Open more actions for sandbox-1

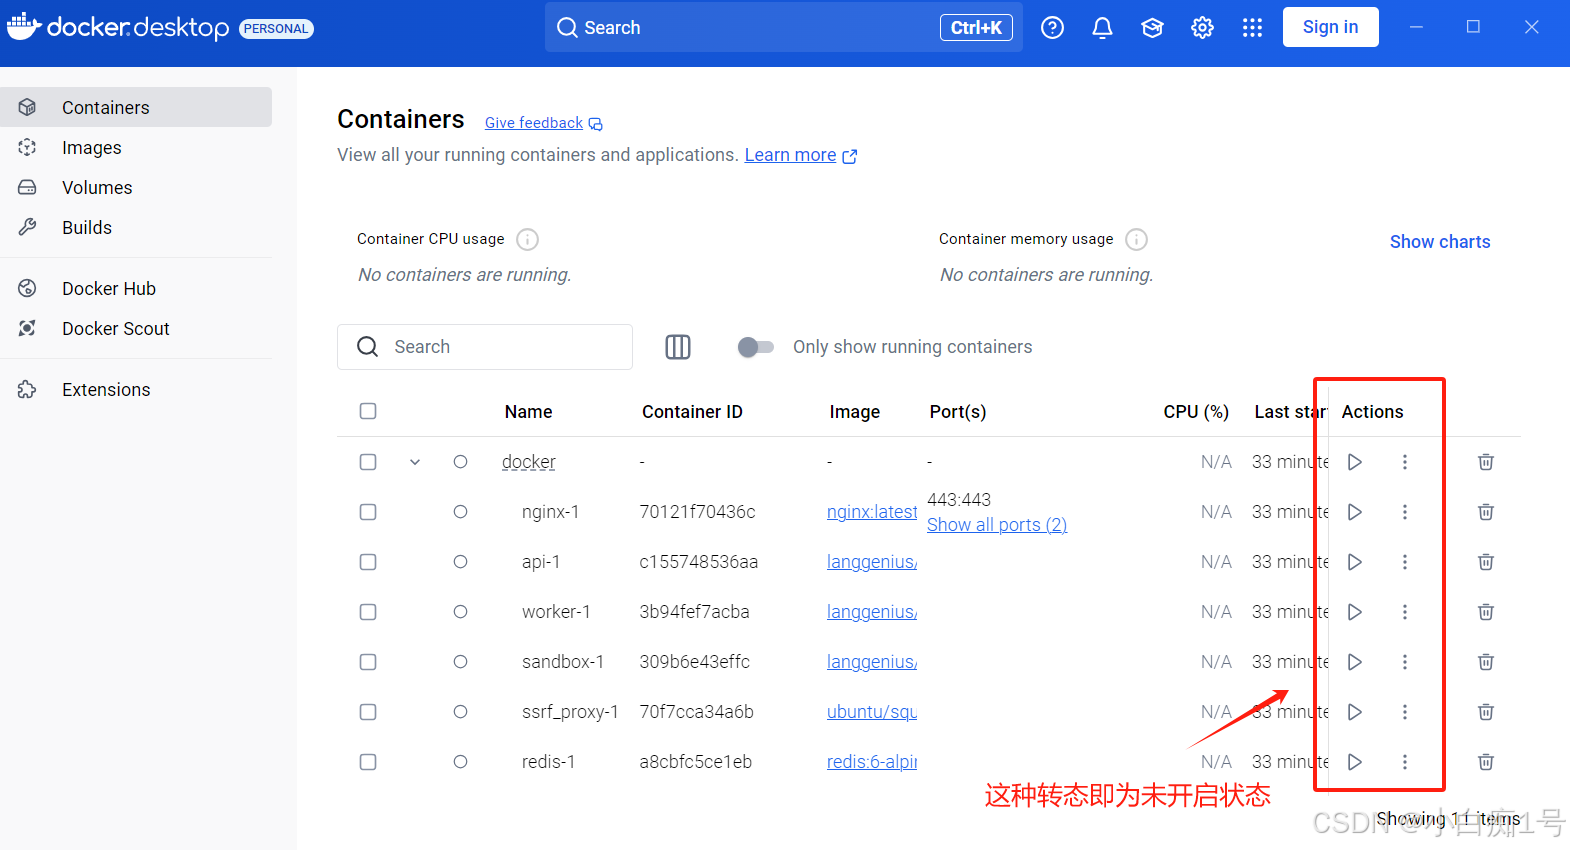click(x=1405, y=662)
